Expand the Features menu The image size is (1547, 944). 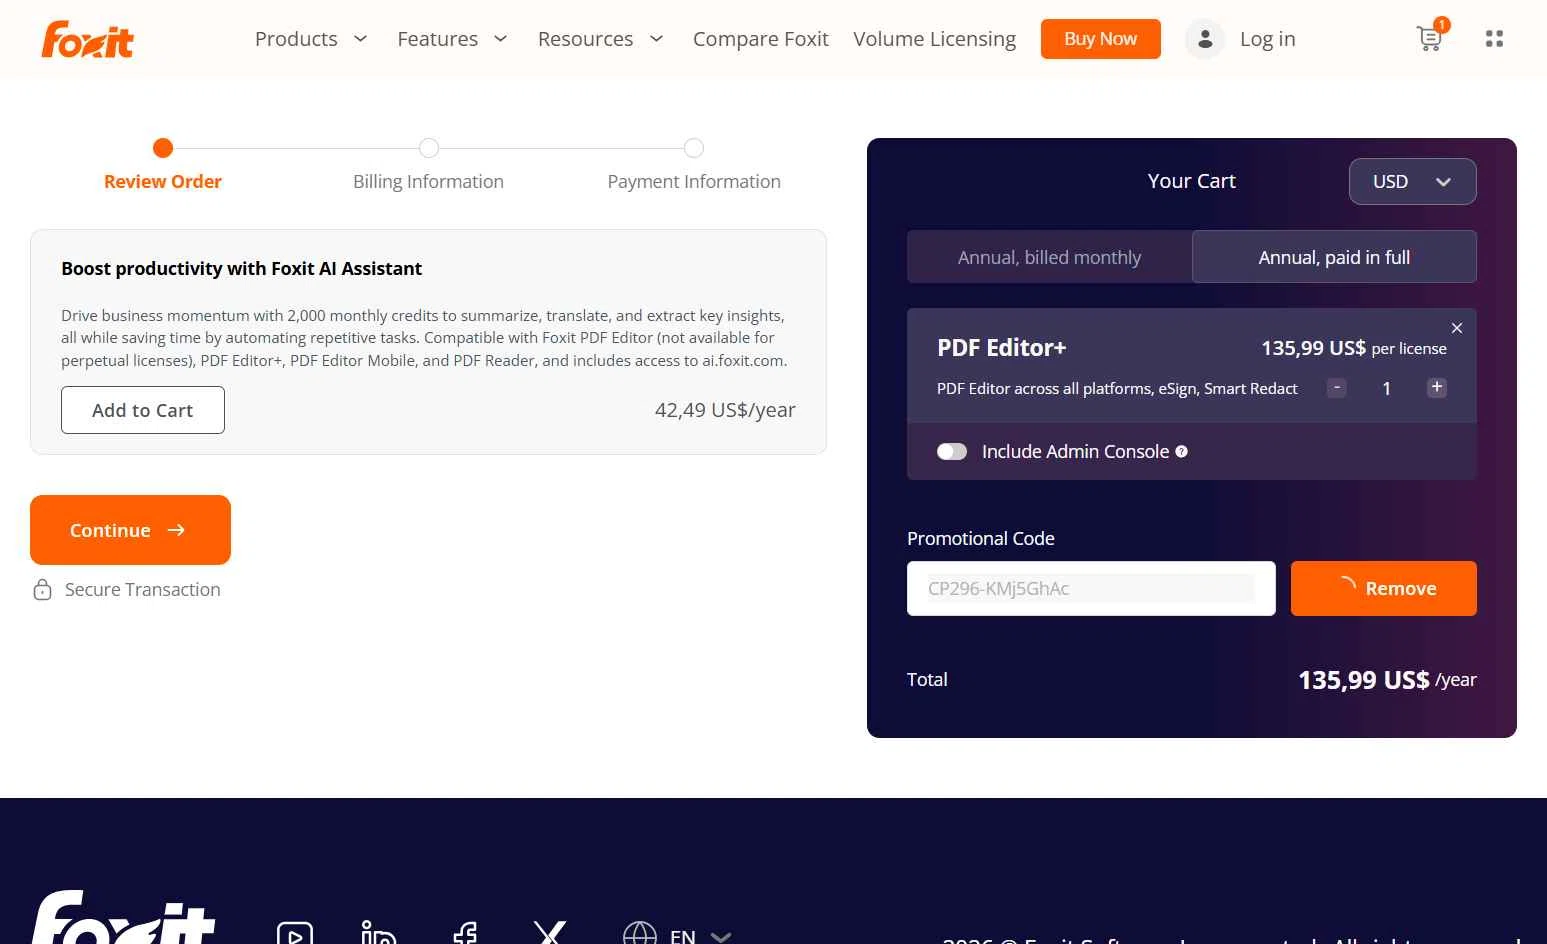(x=452, y=39)
